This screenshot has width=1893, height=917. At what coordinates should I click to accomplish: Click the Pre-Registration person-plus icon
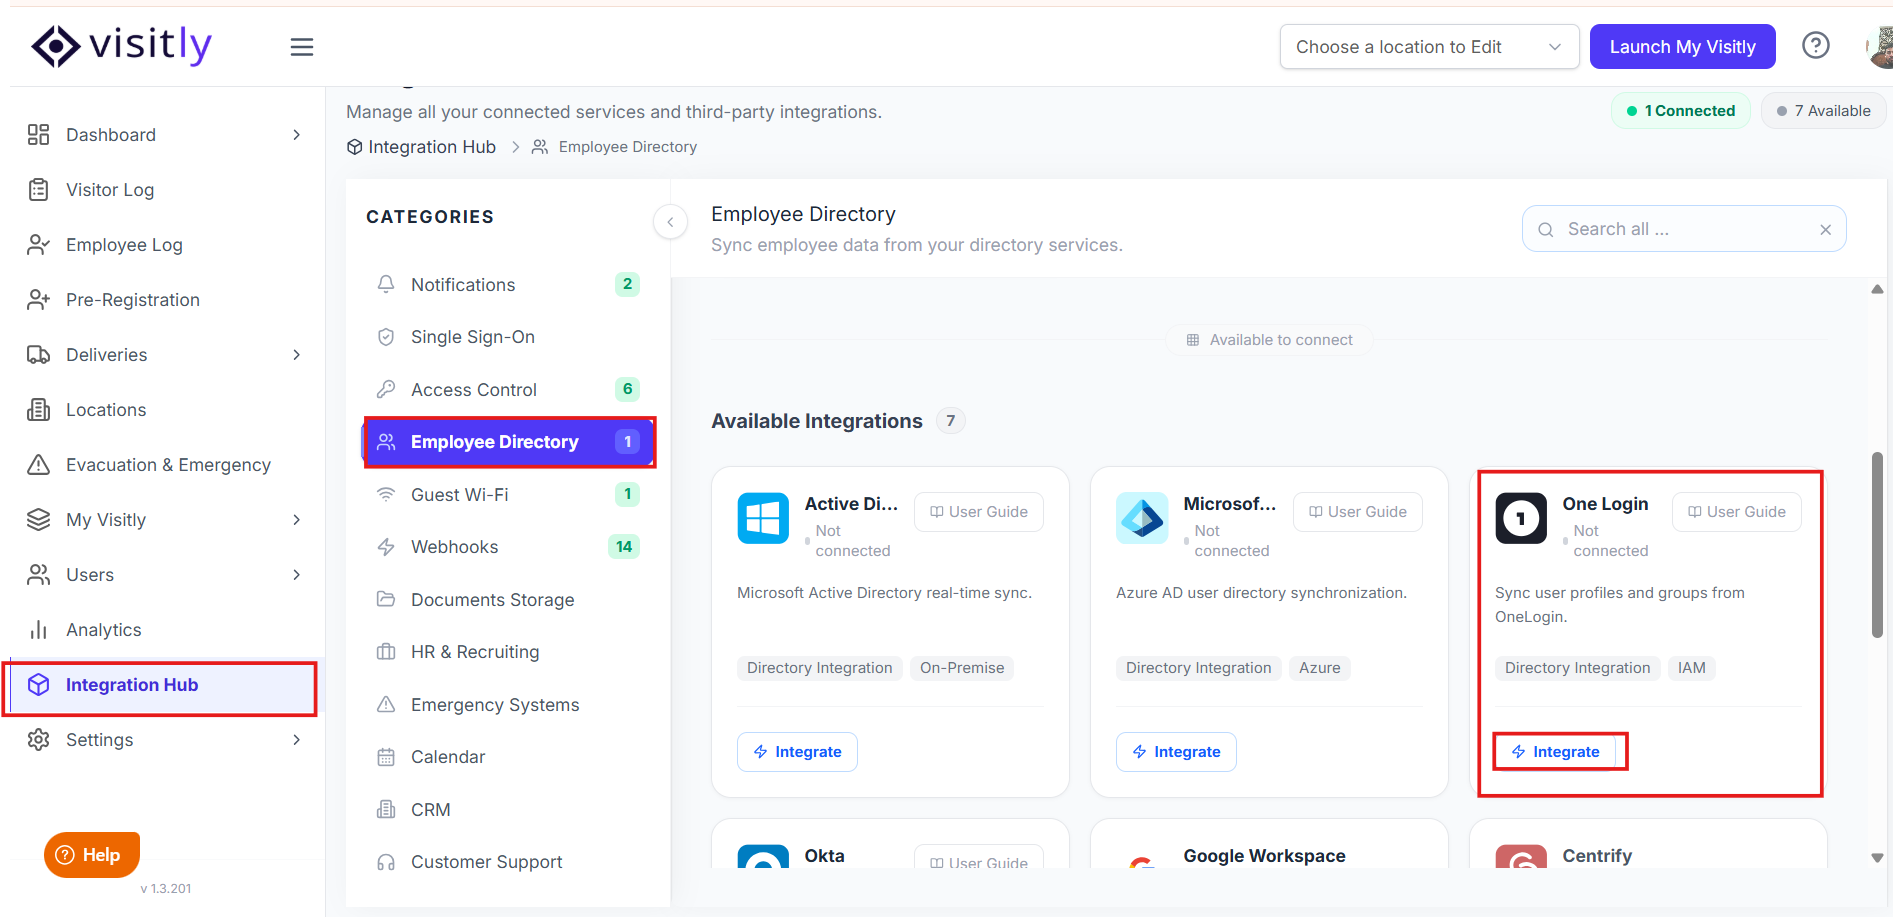pos(38,300)
